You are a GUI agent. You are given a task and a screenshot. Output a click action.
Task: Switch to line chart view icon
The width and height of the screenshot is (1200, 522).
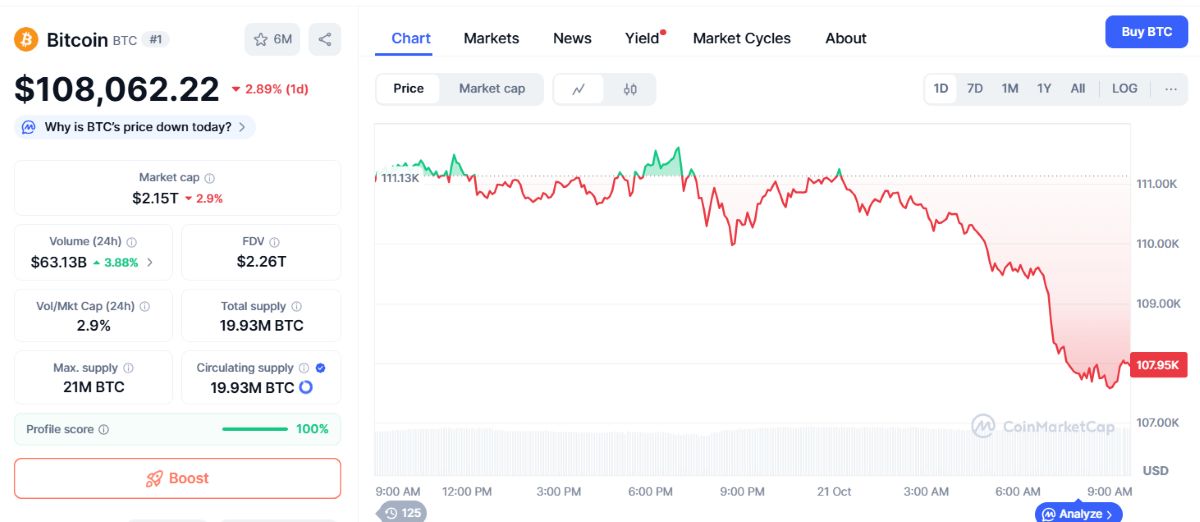coord(579,89)
